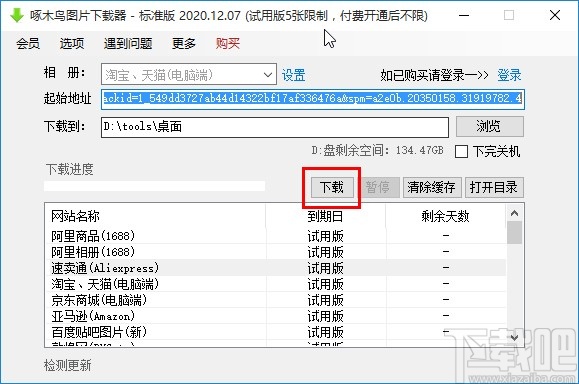This screenshot has height=384, width=579.
Task: Click the 打开目录 button
Action: click(x=494, y=188)
